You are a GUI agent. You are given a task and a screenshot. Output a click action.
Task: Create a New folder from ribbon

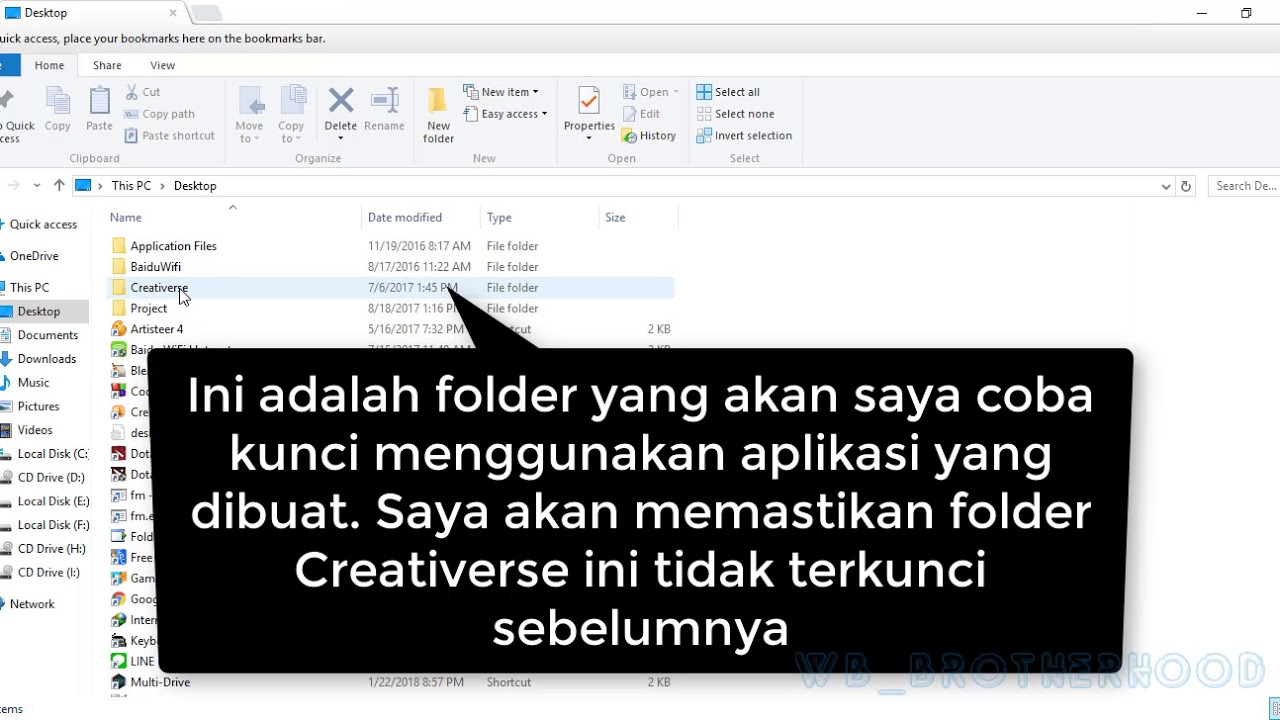point(438,114)
